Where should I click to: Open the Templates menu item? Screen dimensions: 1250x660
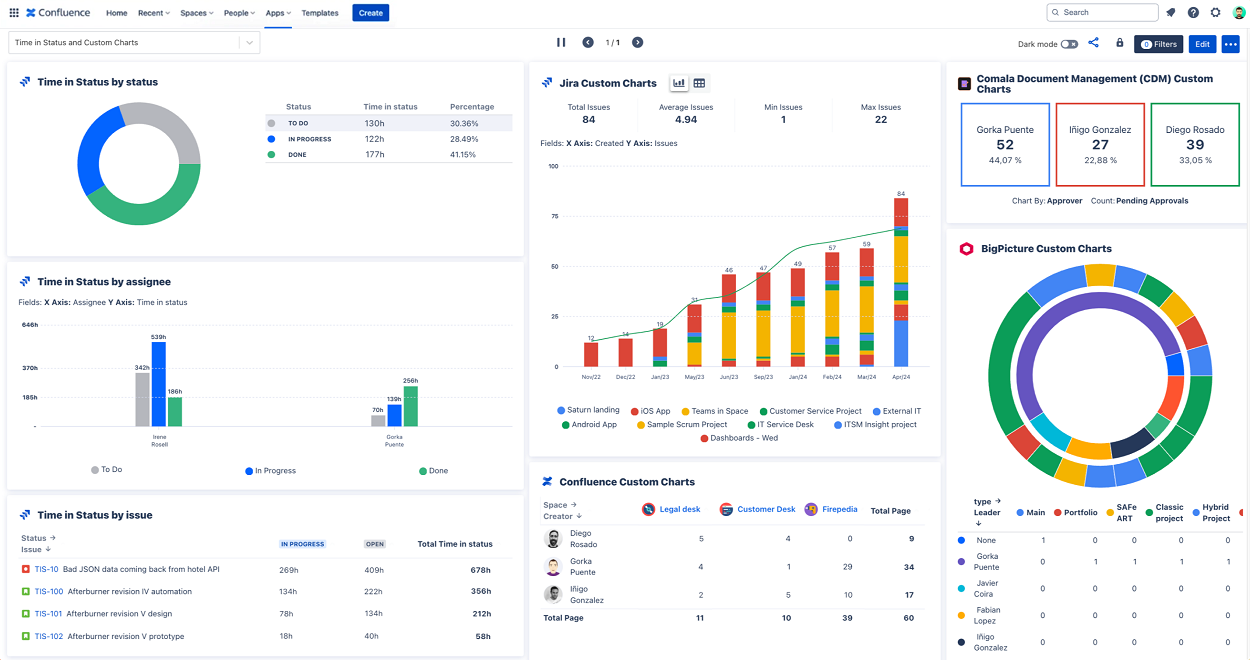click(x=320, y=13)
